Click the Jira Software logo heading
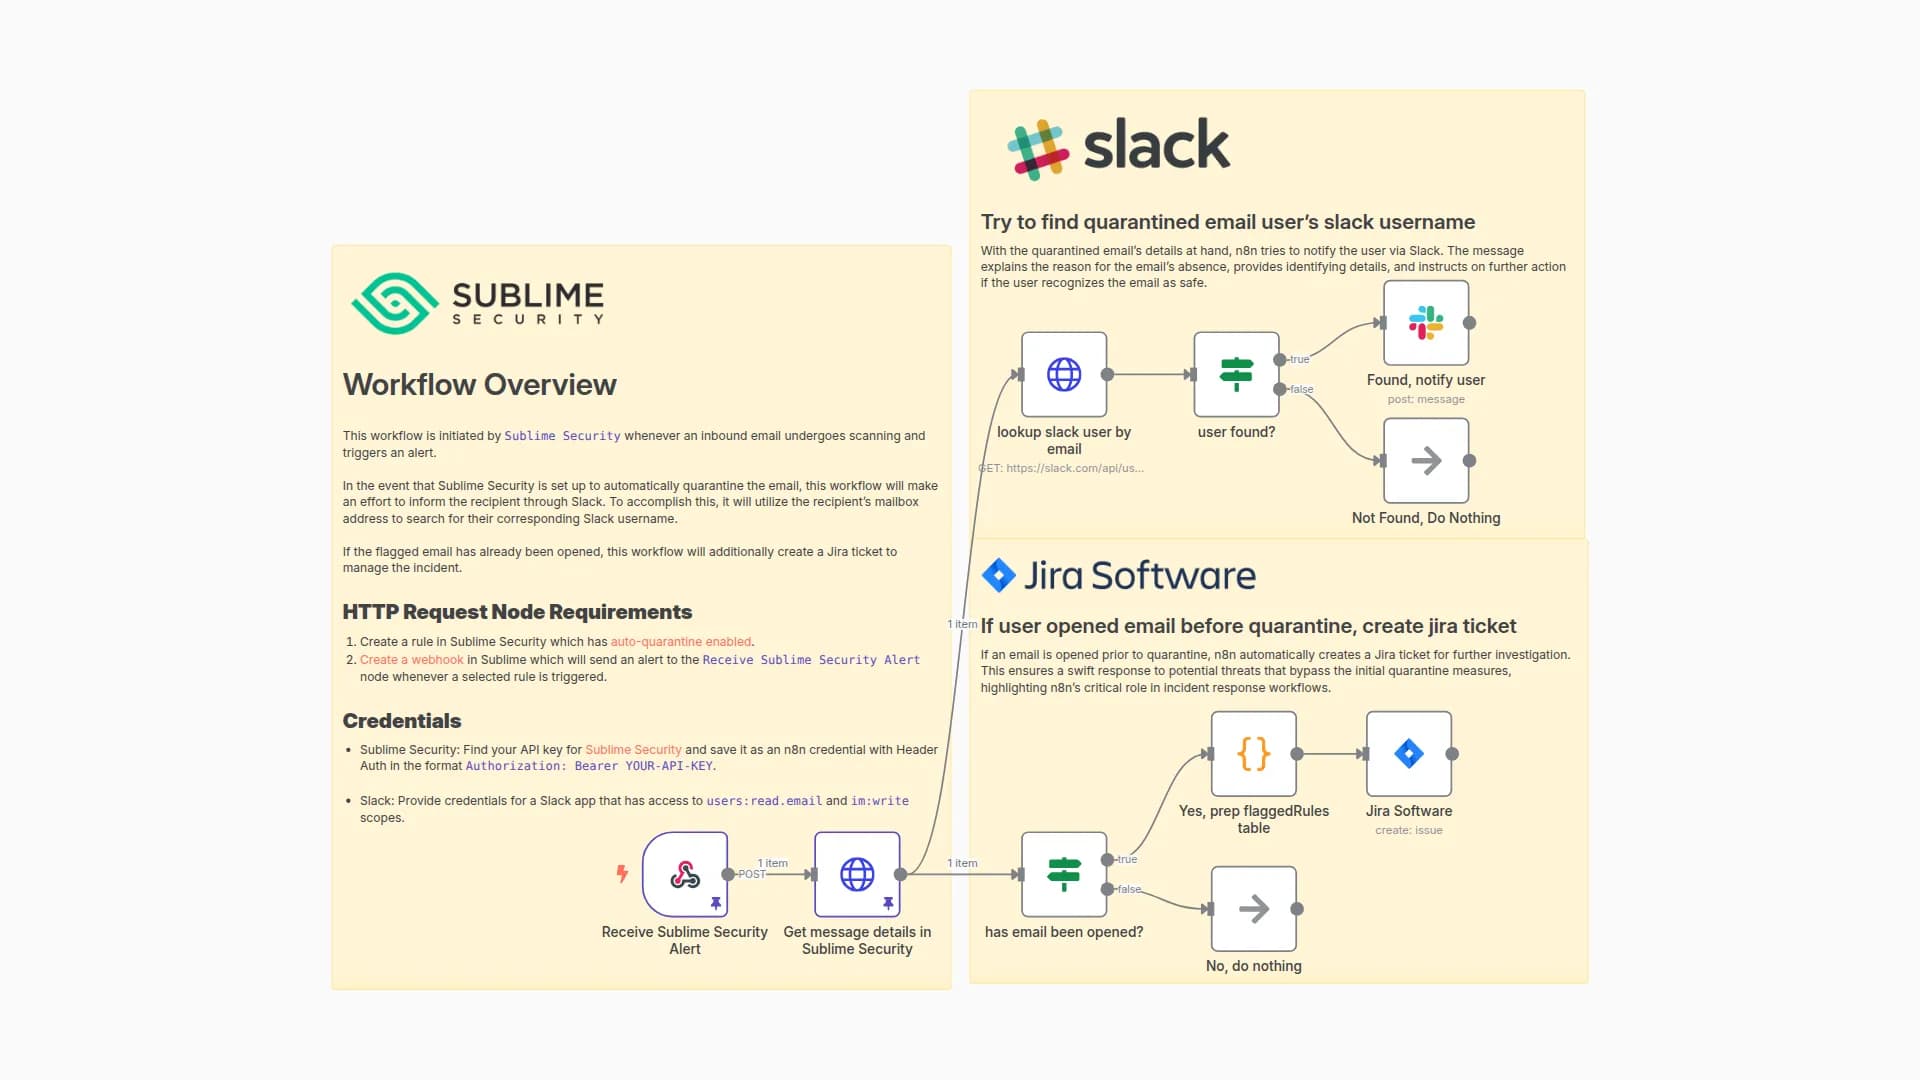The width and height of the screenshot is (1920, 1080). tap(1119, 576)
